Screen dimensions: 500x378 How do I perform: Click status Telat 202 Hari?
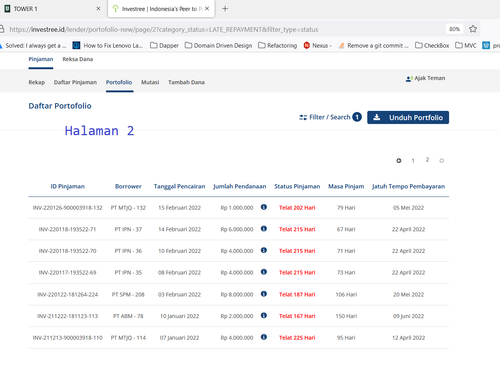tap(297, 208)
